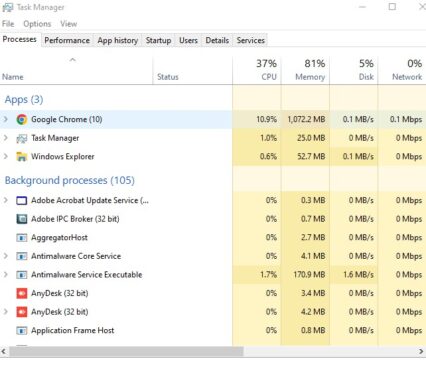Switch to the Details tab
Image resolution: width=426 pixels, height=365 pixels.
[217, 40]
